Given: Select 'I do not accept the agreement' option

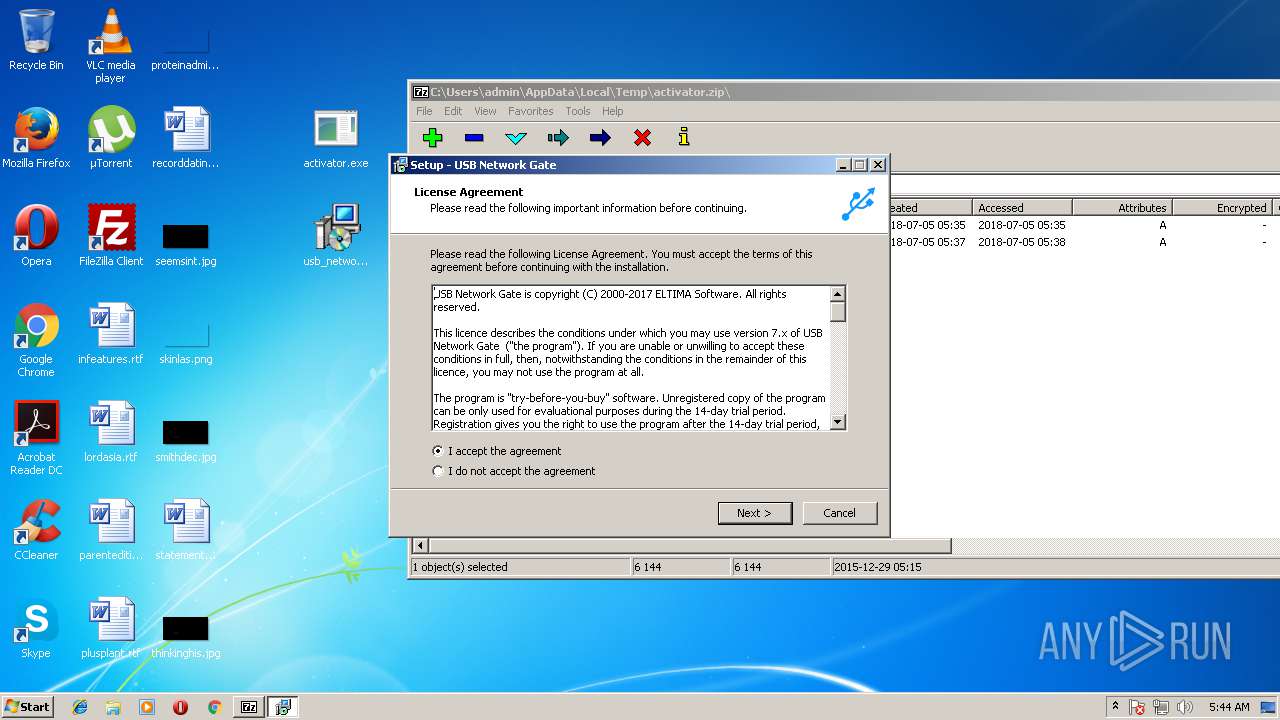Looking at the screenshot, I should [x=513, y=471].
